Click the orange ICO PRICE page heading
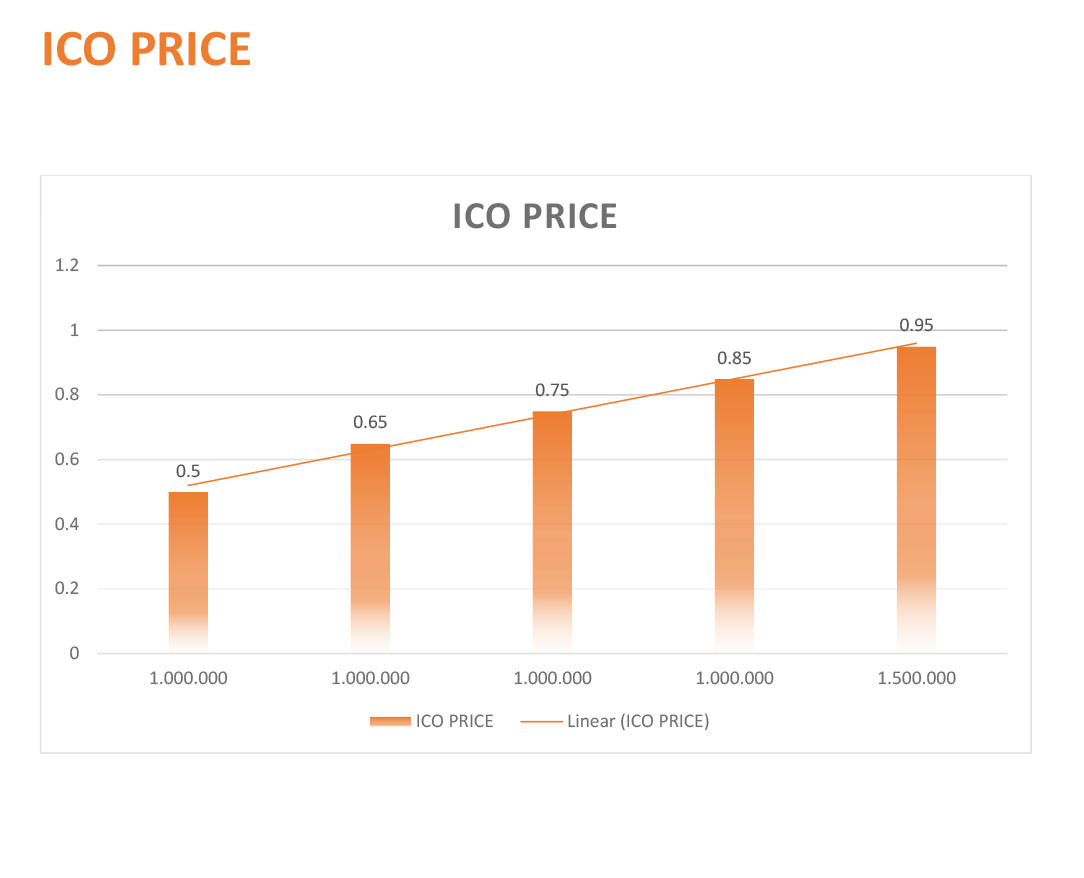This screenshot has height=878, width=1084. pos(146,49)
